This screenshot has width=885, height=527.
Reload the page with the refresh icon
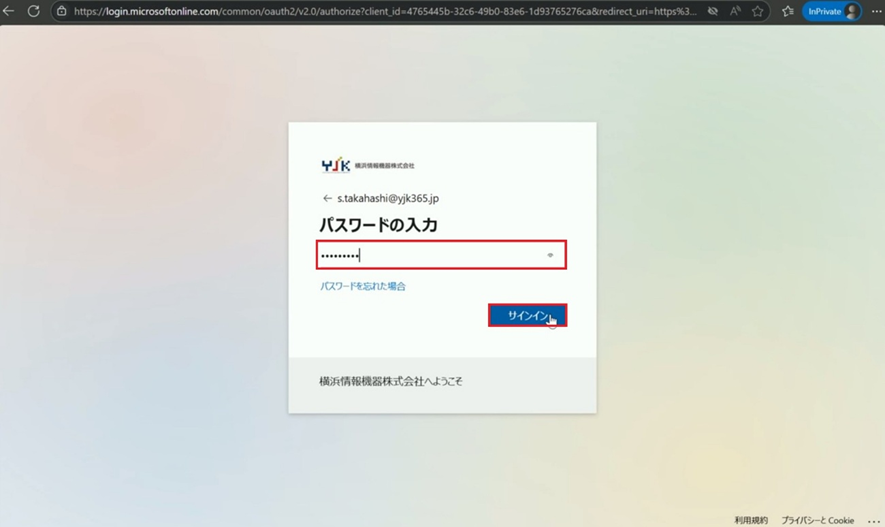coord(33,11)
